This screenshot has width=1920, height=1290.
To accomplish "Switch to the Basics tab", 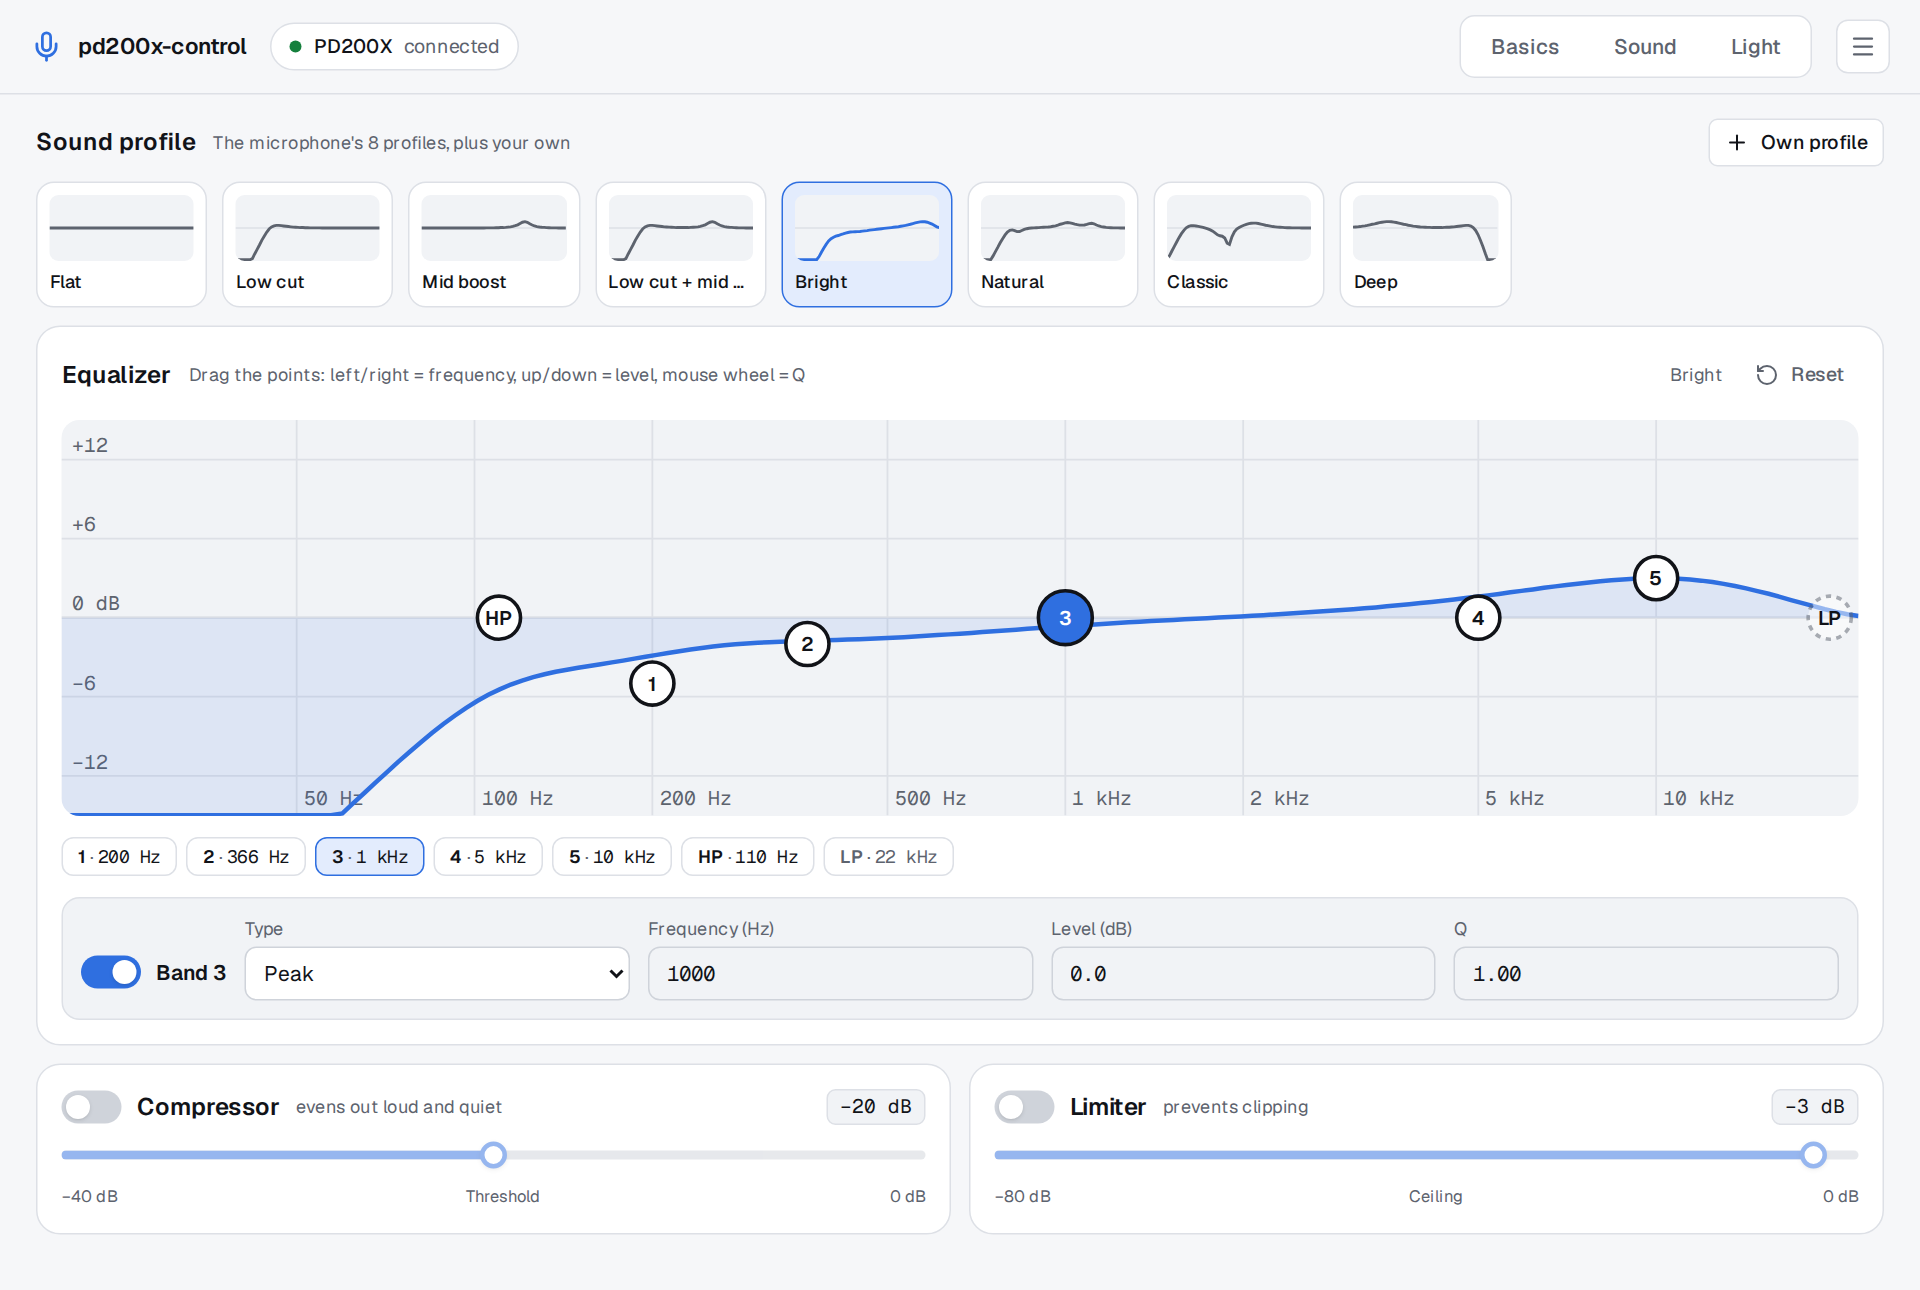I will (1525, 47).
